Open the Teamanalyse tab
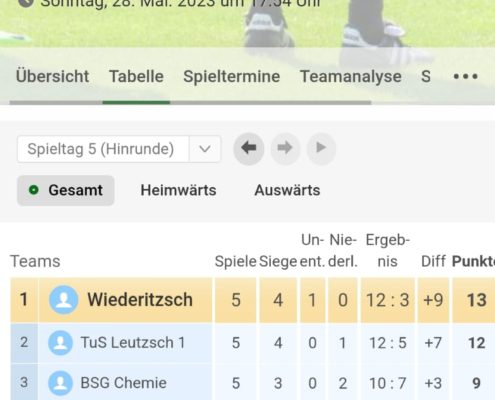495x400 pixels. coord(351,77)
